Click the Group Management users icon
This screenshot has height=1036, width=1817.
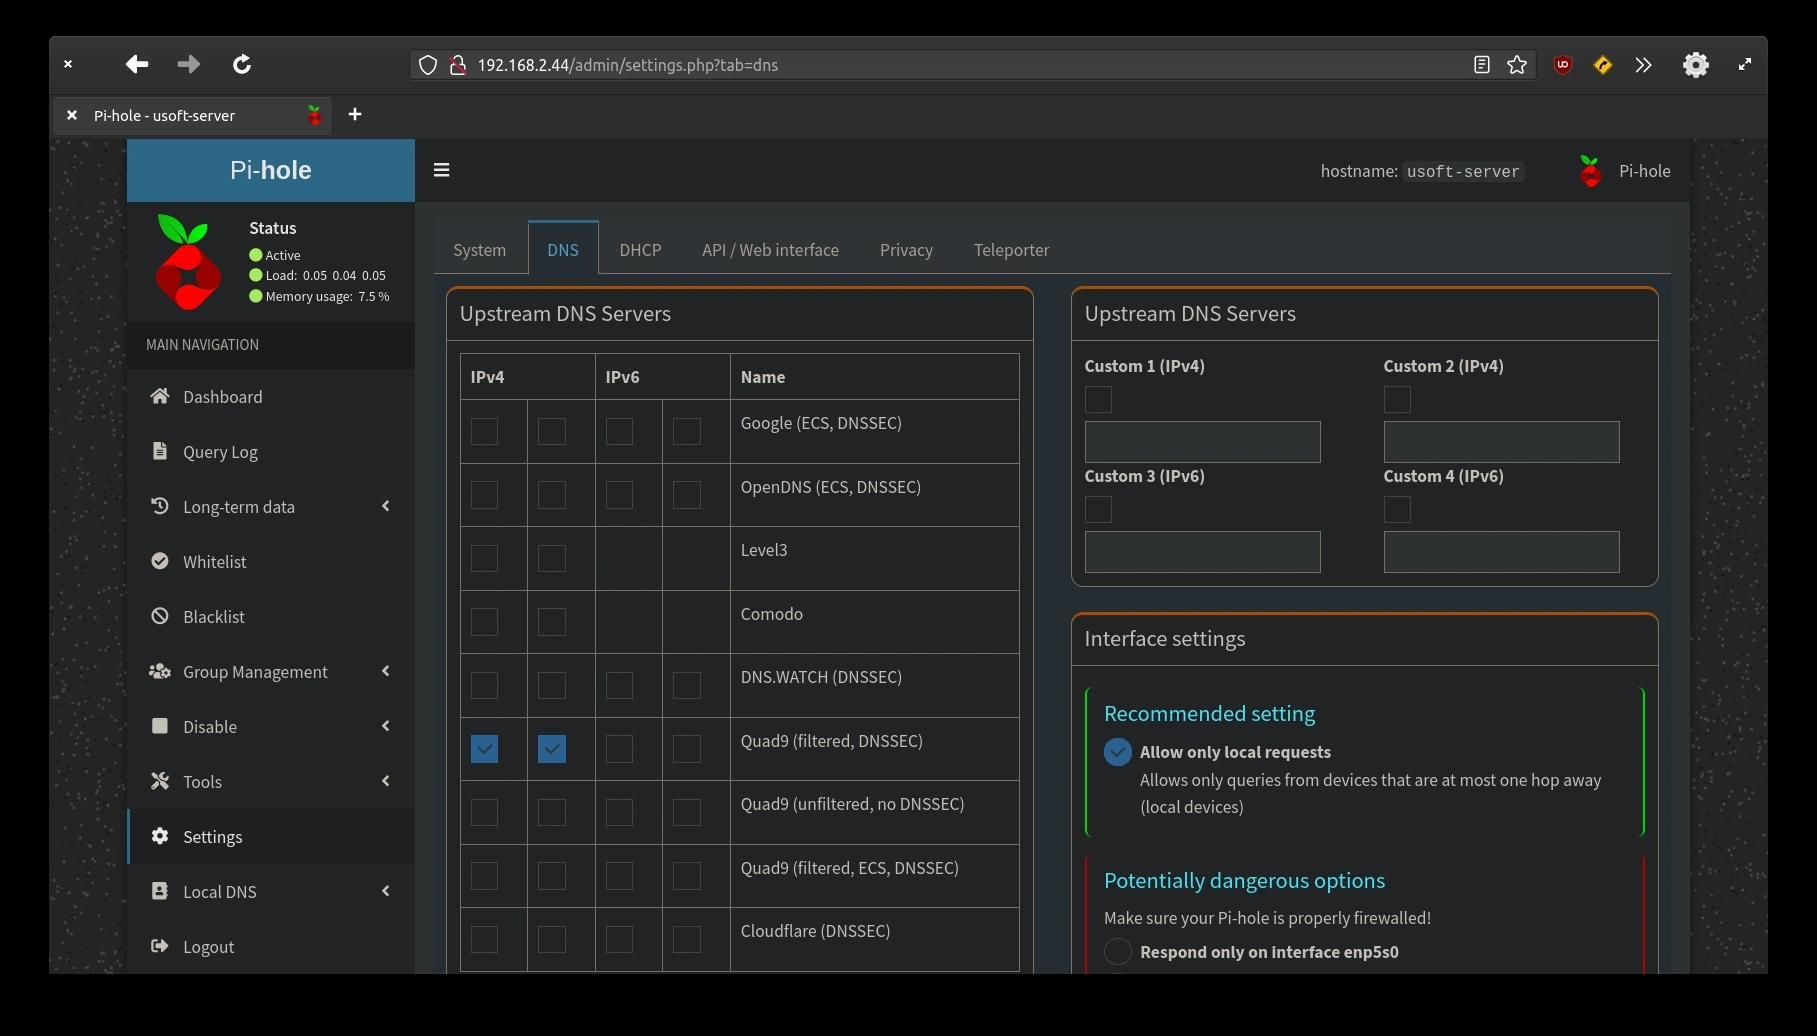click(160, 671)
